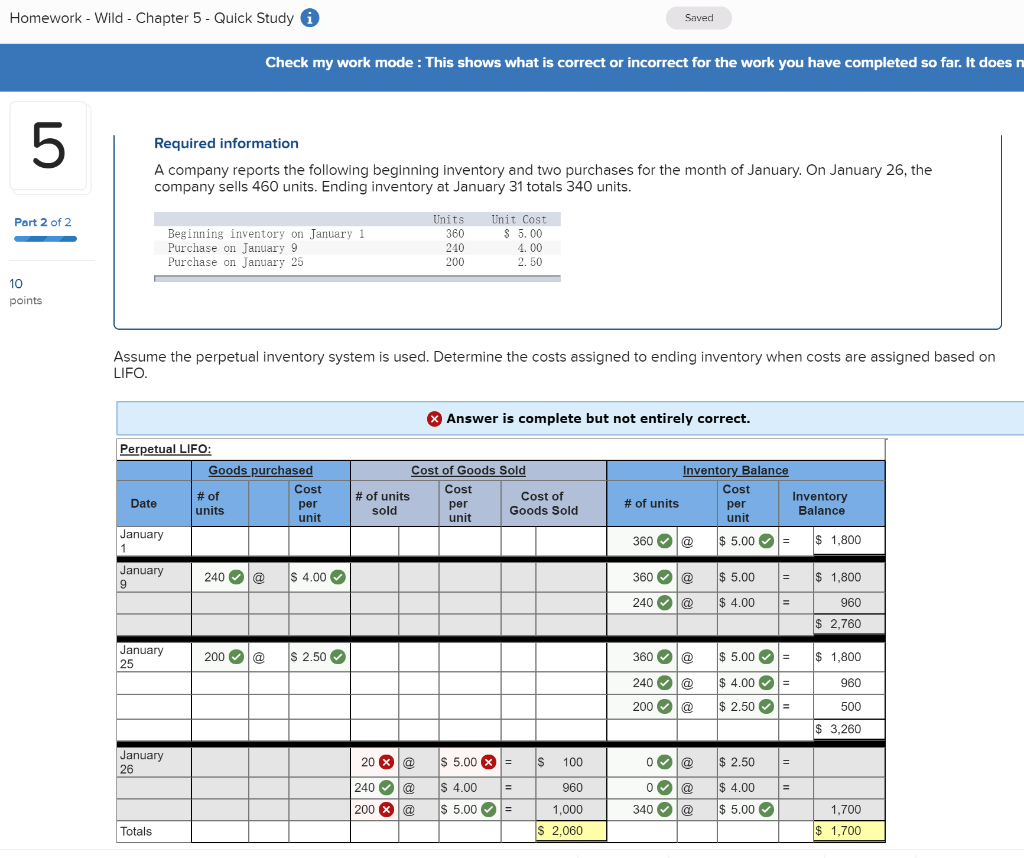Select the question navigation card showing 5
This screenshot has width=1024, height=858.
click(50, 147)
